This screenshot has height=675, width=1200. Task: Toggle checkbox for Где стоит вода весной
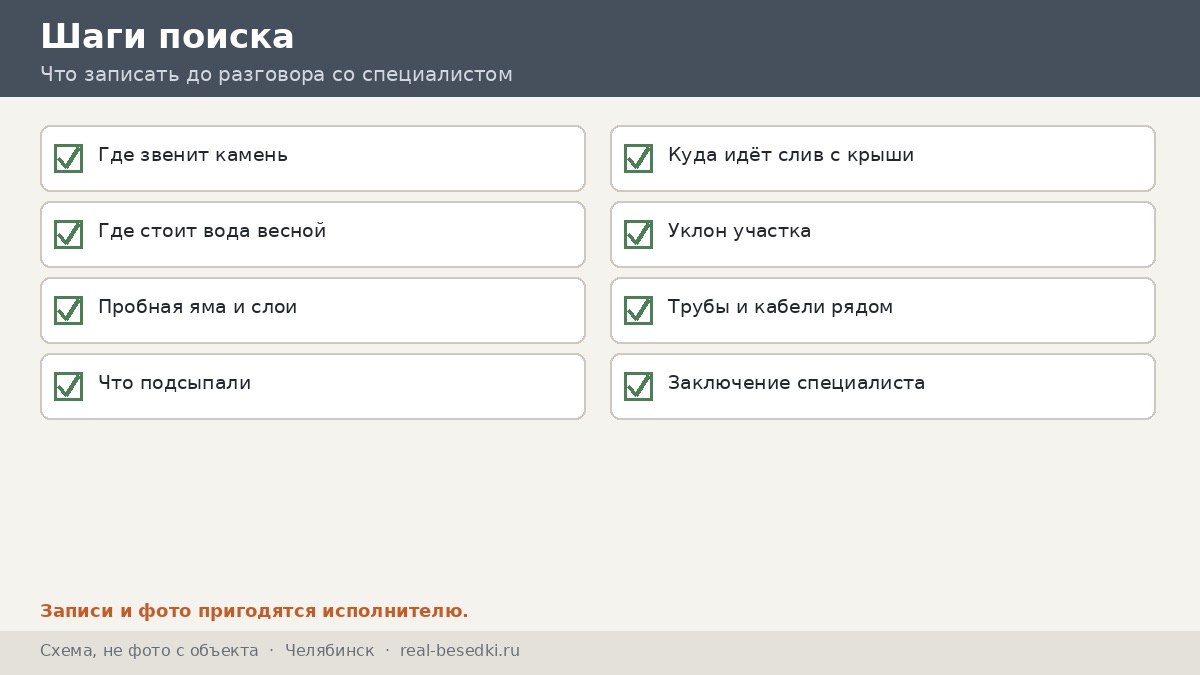coord(68,234)
